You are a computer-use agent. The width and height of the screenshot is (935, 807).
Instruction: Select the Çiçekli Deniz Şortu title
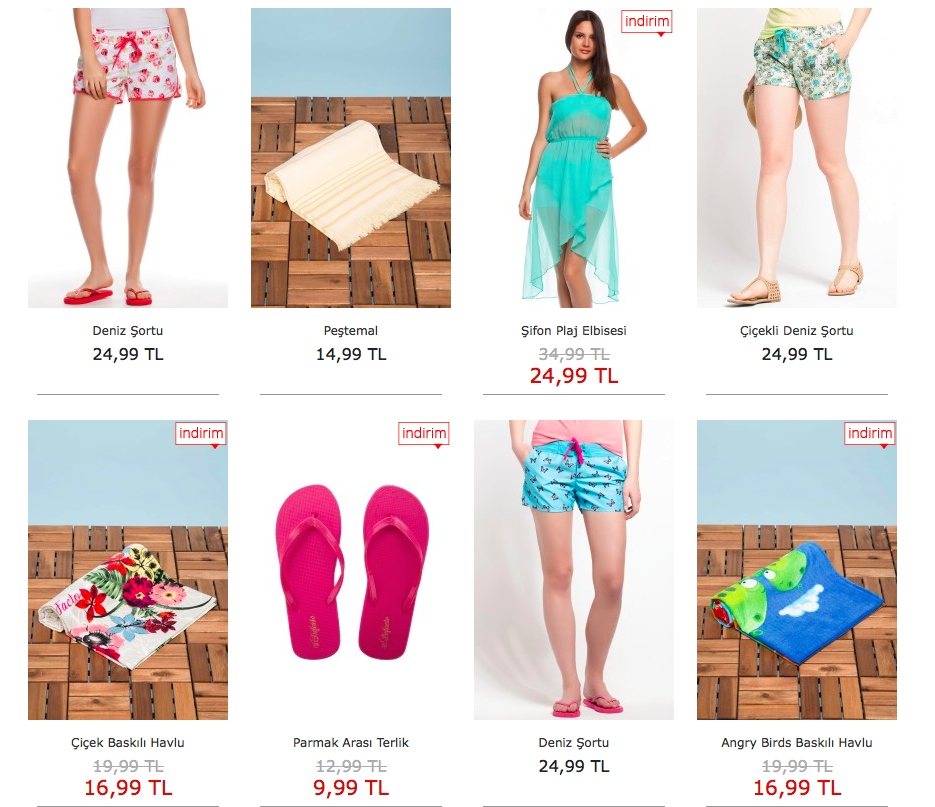[797, 330]
